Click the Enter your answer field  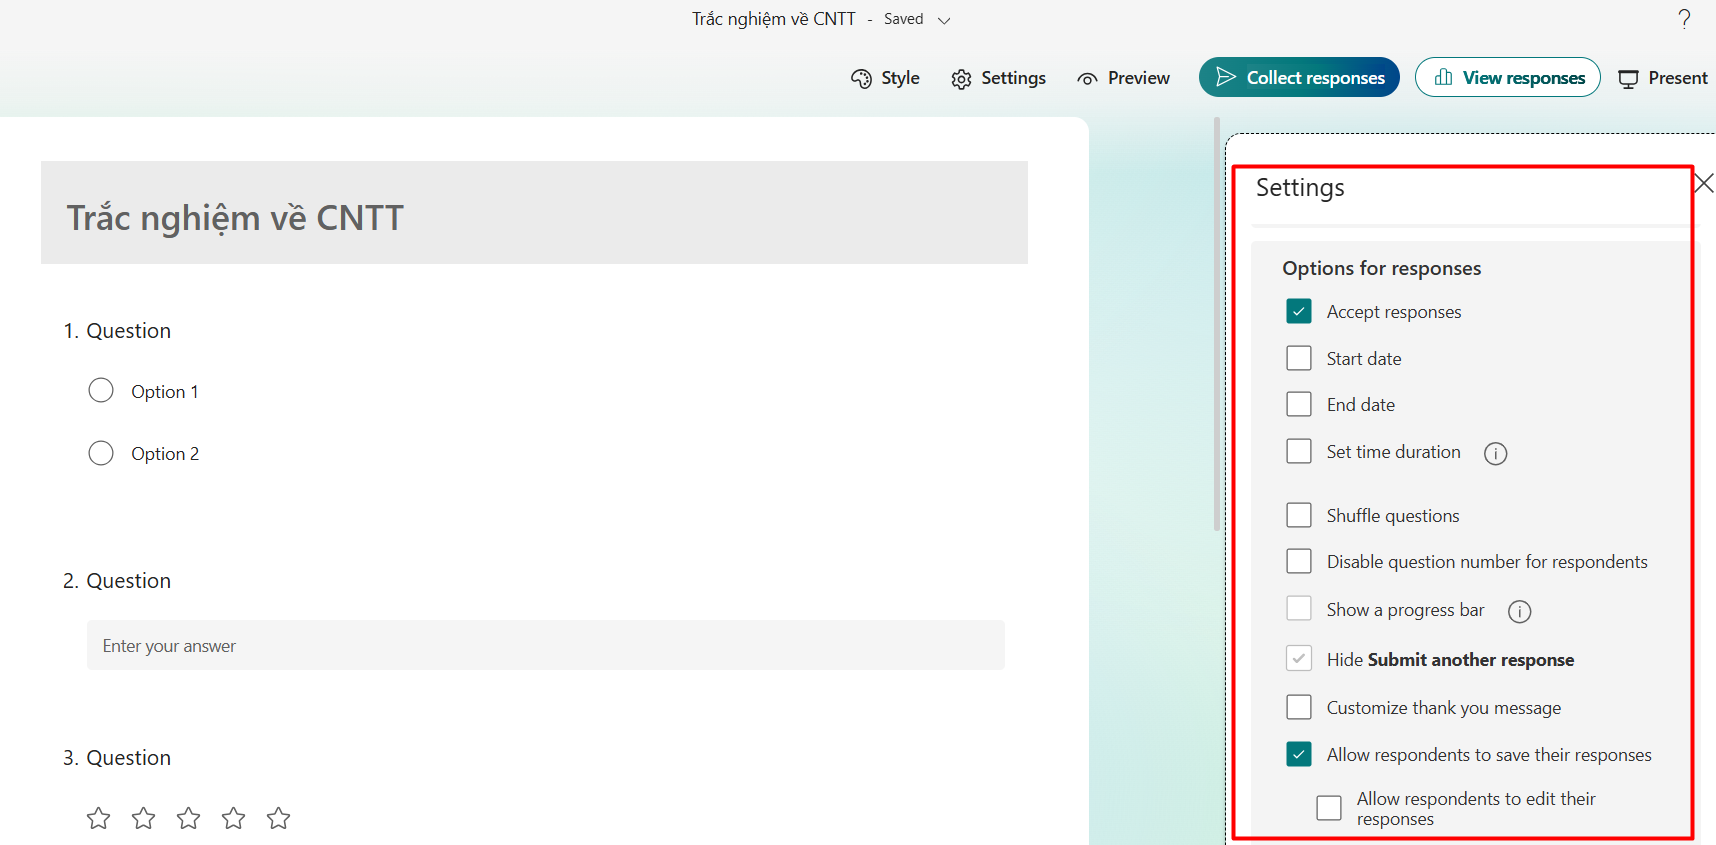tap(545, 646)
